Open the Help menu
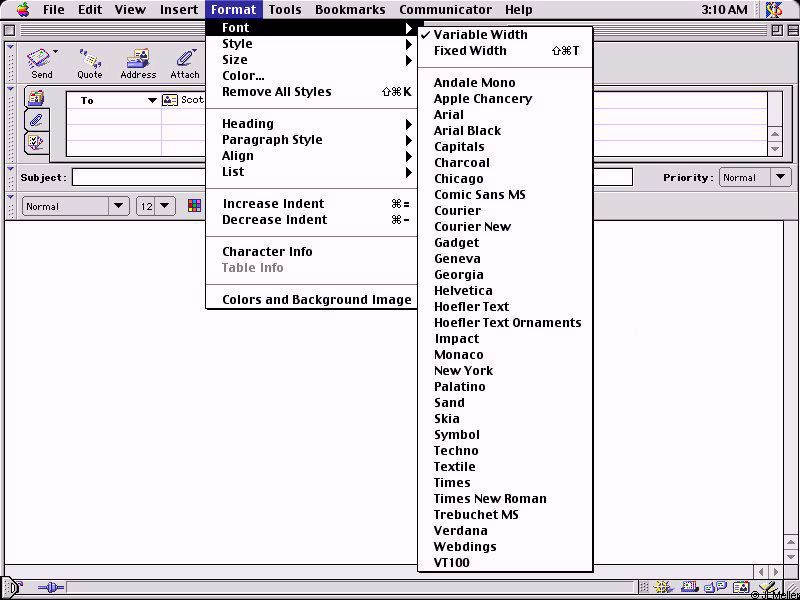Viewport: 800px width, 600px height. point(518,9)
